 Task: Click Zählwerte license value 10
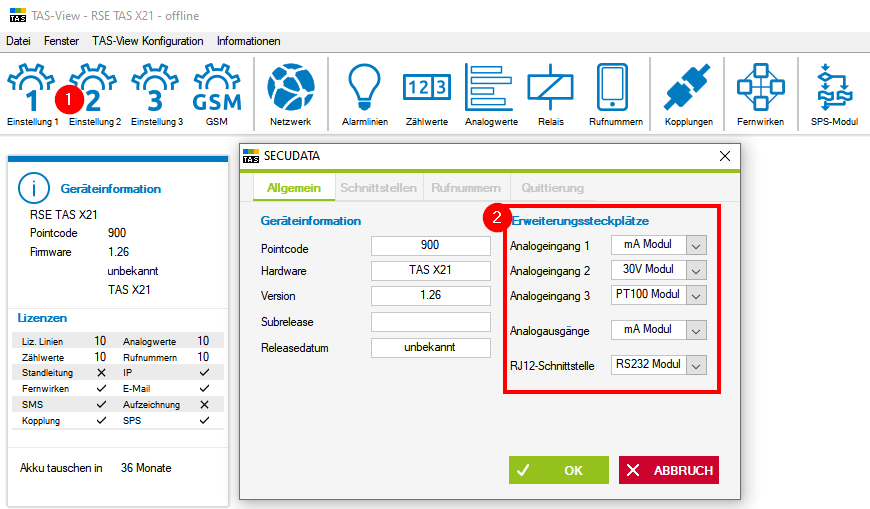pos(100,357)
